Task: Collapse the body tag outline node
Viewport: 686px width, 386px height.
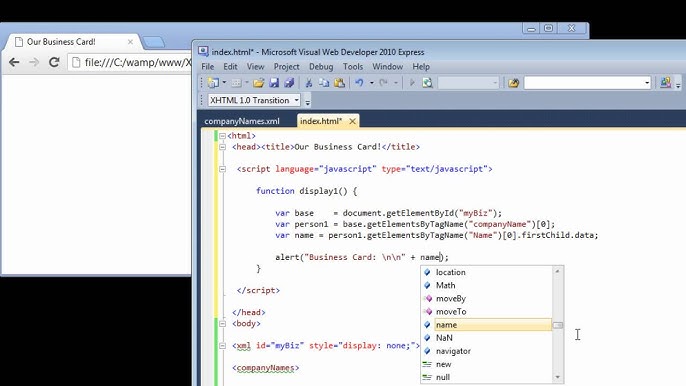Action: 222,324
